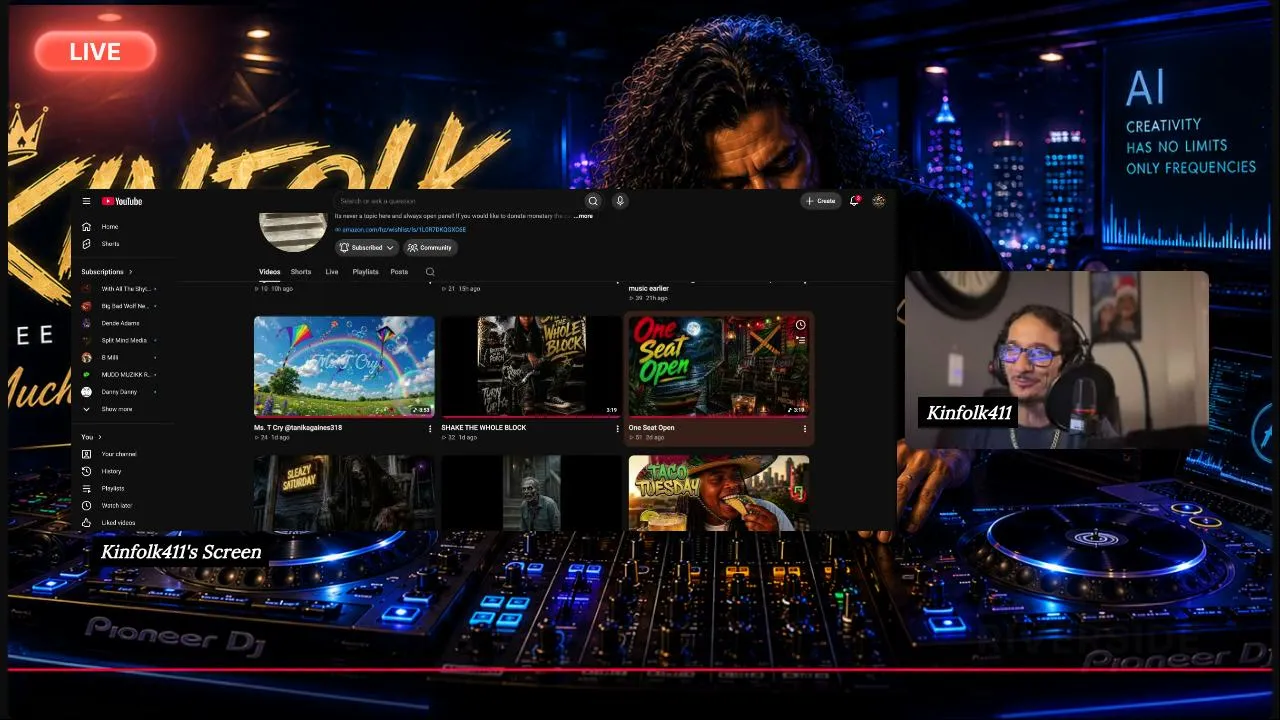The image size is (1280, 720).
Task: Click With All The Shyt channel avatar
Action: [x=87, y=289]
